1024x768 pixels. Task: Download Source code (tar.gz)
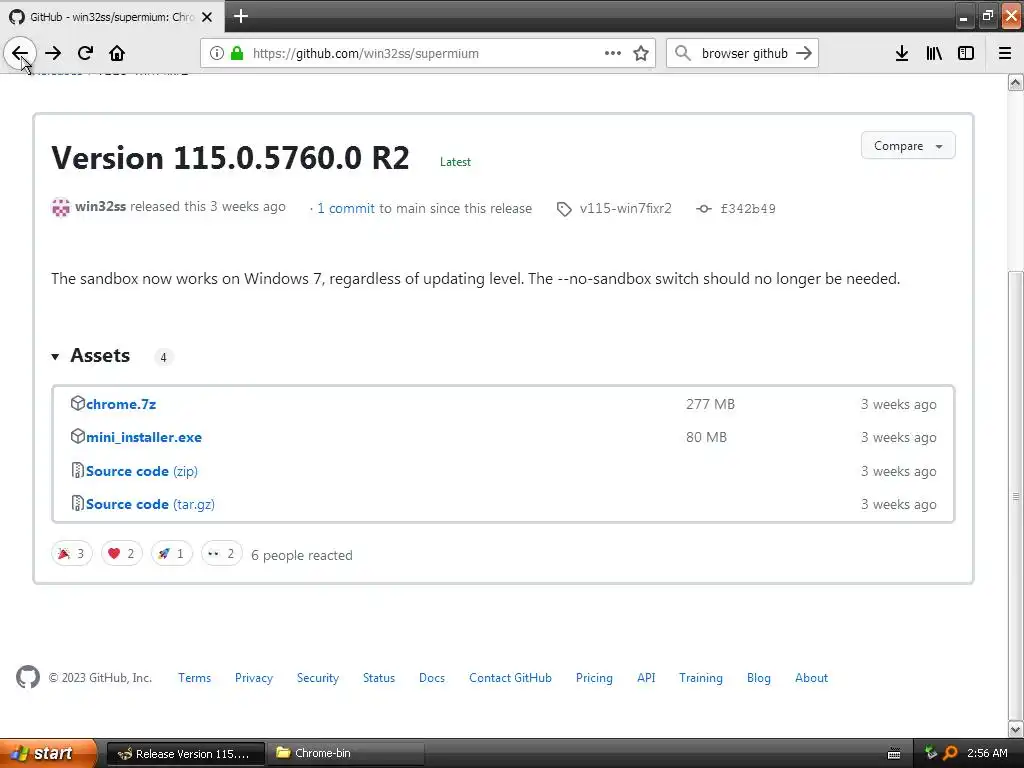click(150, 504)
